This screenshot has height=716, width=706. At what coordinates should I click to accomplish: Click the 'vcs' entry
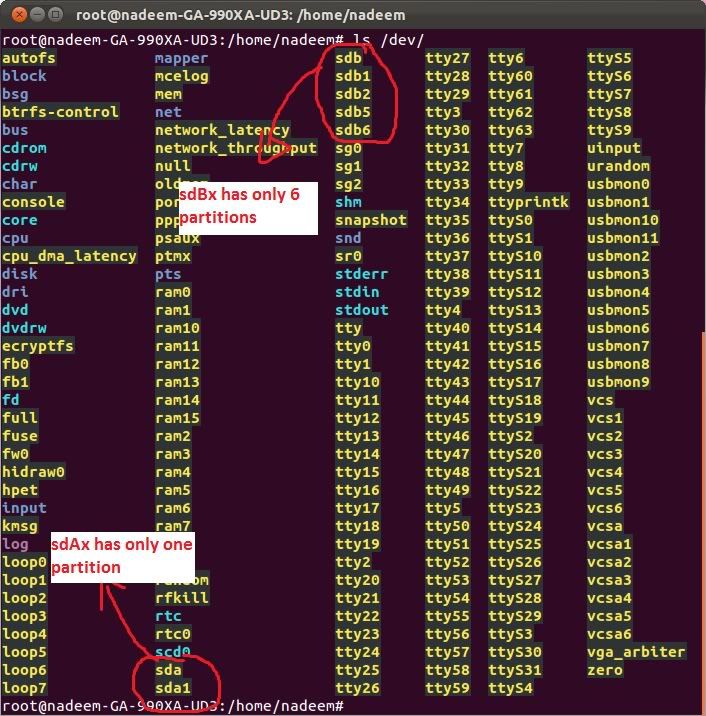(x=601, y=400)
